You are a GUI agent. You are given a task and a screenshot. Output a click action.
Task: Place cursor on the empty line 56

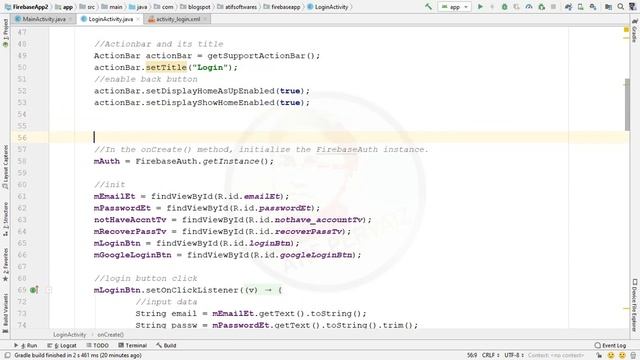tap(339, 138)
